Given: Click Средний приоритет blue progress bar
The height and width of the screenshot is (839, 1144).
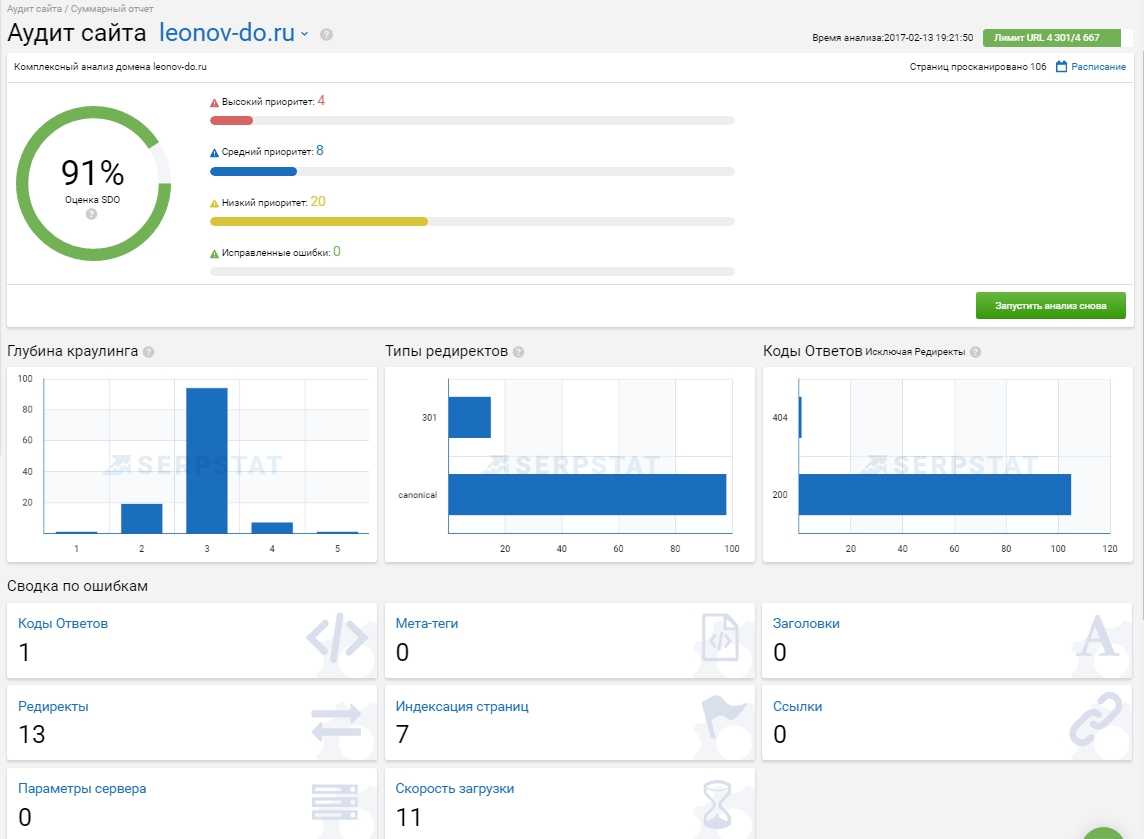Looking at the screenshot, I should pos(253,171).
